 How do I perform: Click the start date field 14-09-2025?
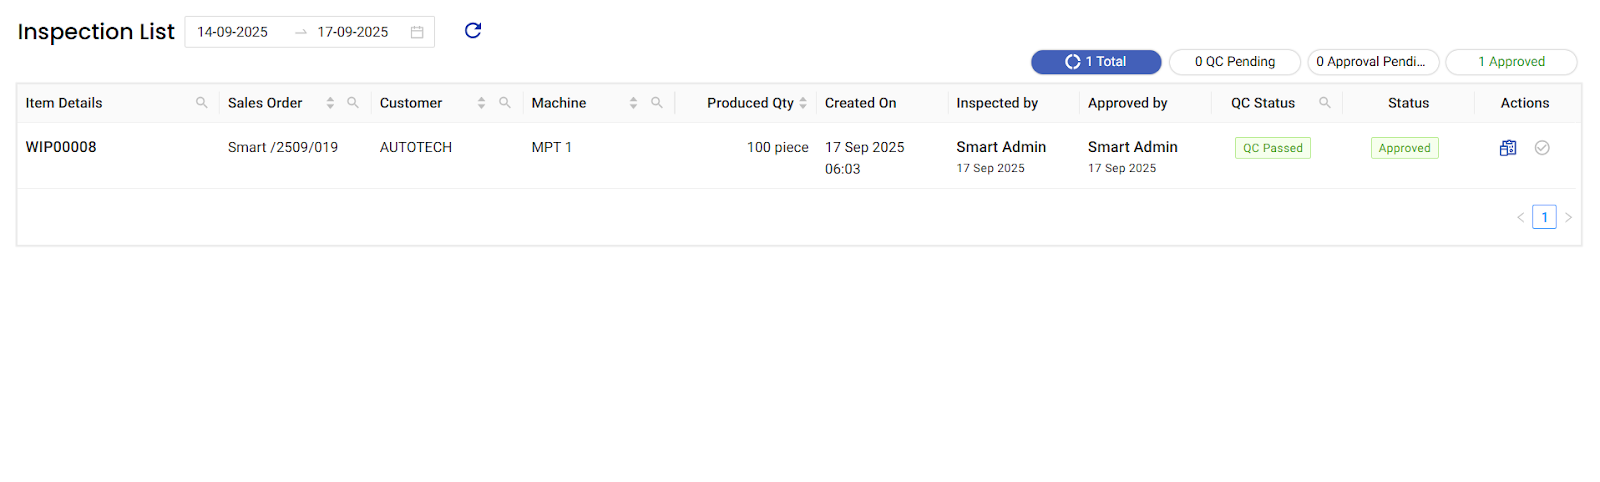[x=233, y=32]
